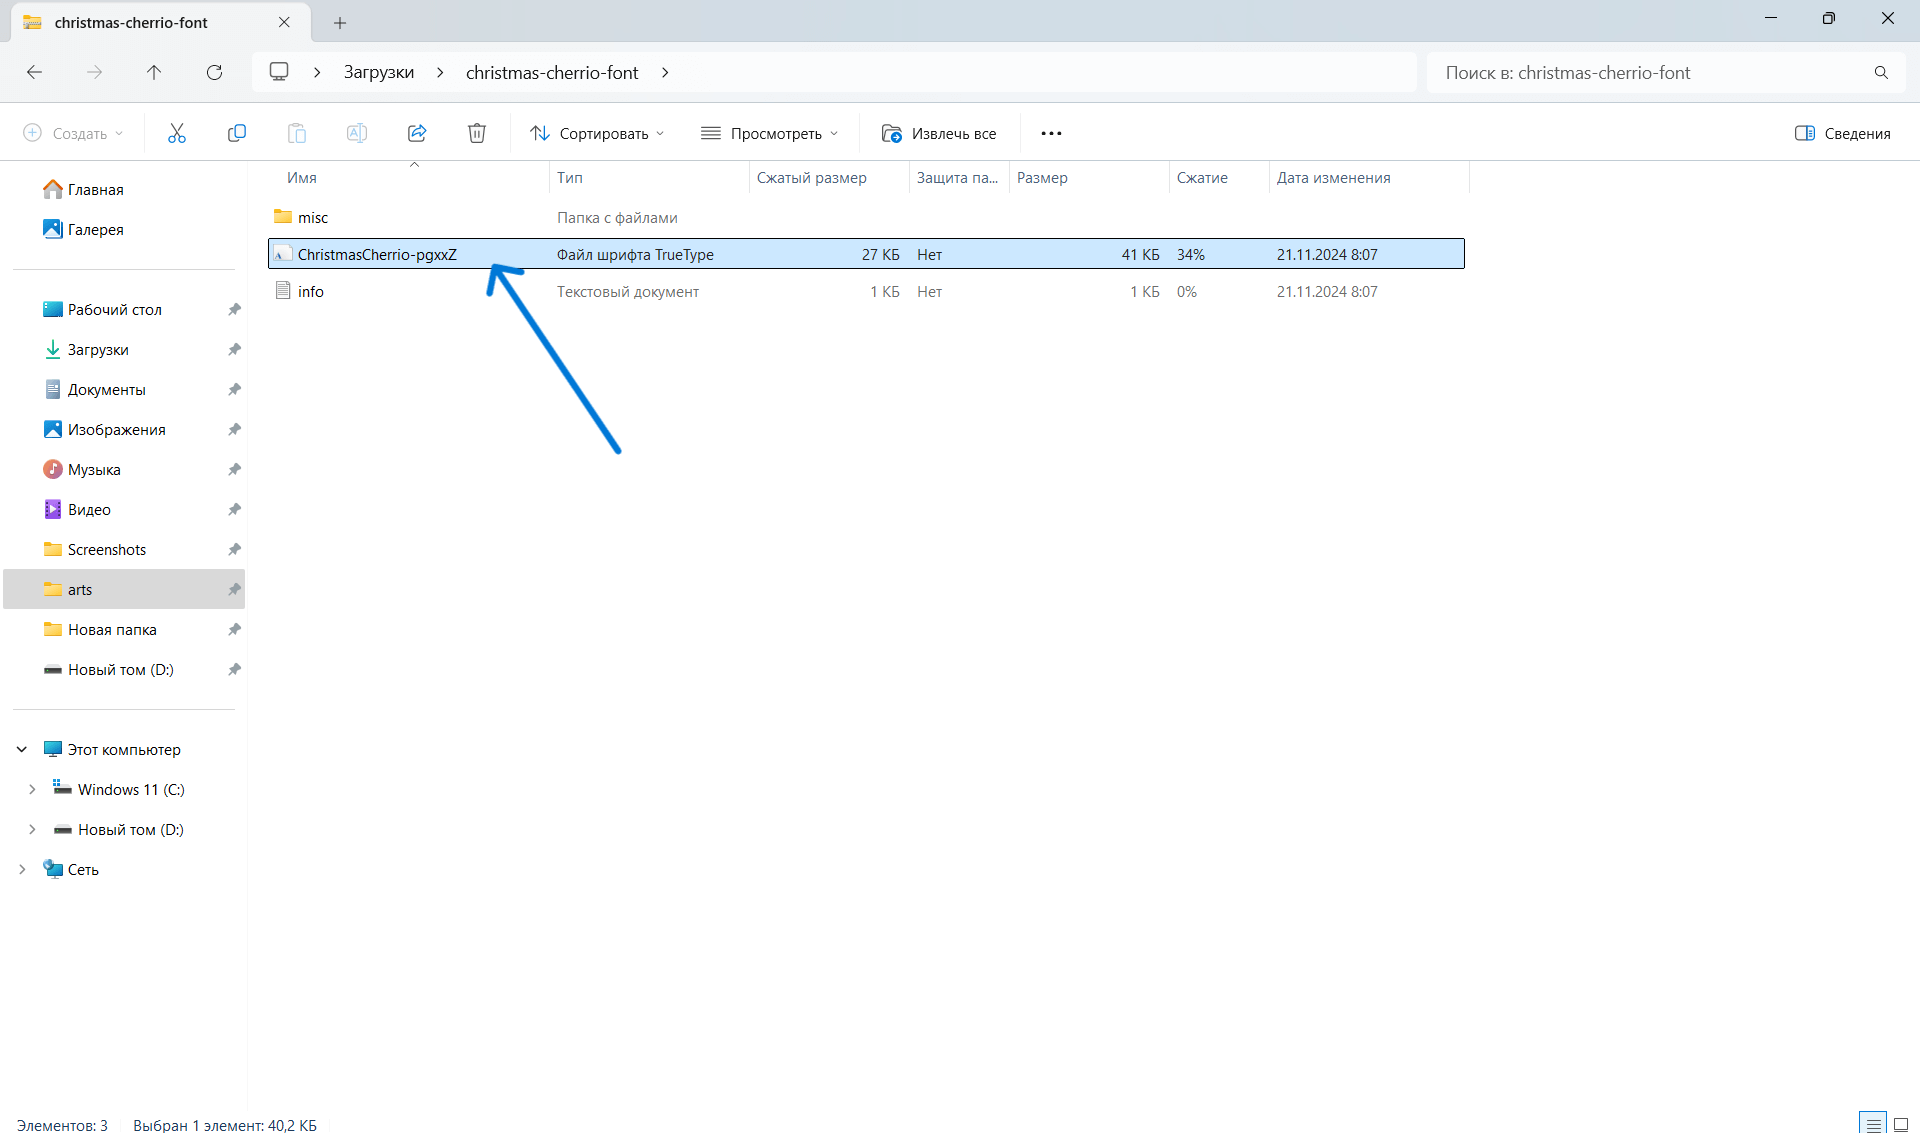Click the Copy icon in toolbar
Image resolution: width=1920 pixels, height=1133 pixels.
(237, 133)
